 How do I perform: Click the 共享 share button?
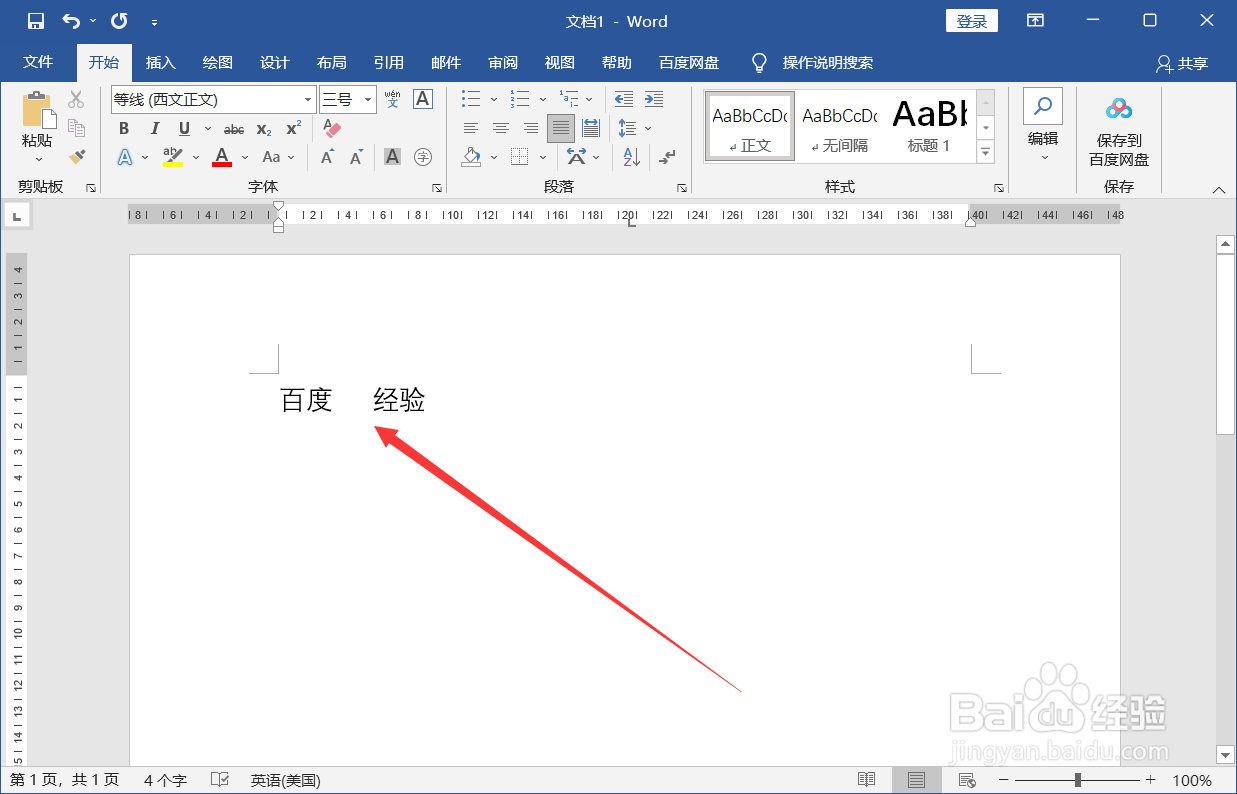[x=1182, y=63]
